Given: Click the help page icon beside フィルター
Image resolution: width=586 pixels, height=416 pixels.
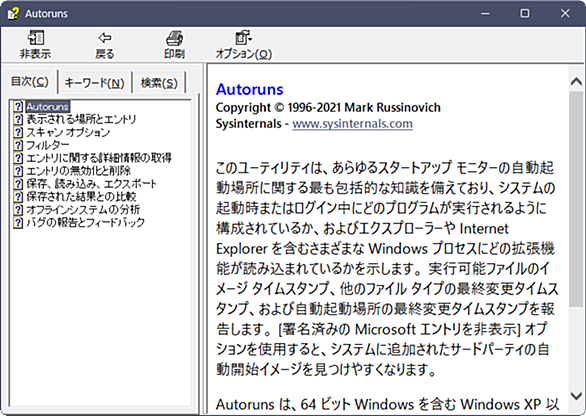Looking at the screenshot, I should pyautogui.click(x=18, y=145).
